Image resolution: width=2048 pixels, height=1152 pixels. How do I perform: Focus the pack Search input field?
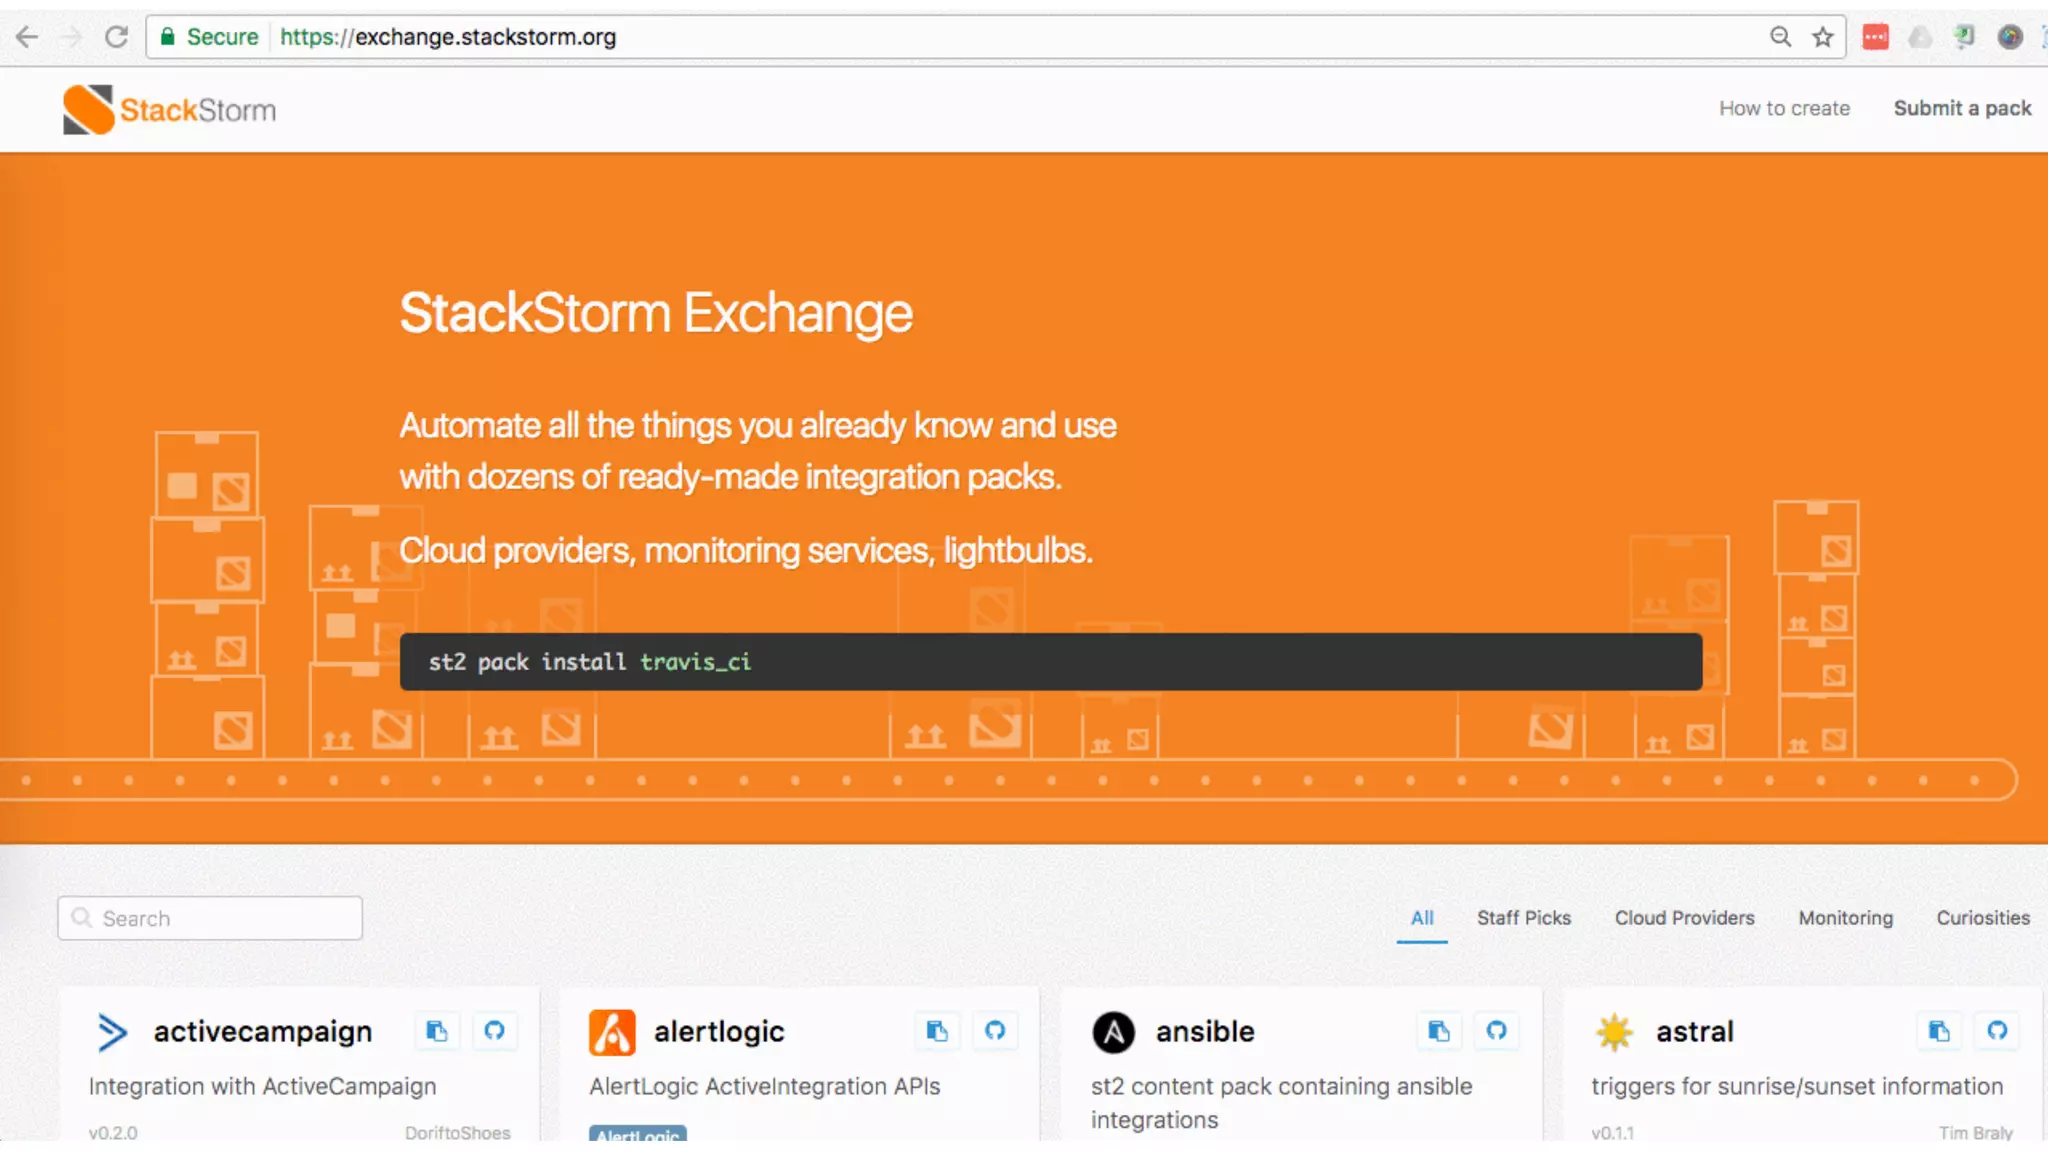coord(210,918)
